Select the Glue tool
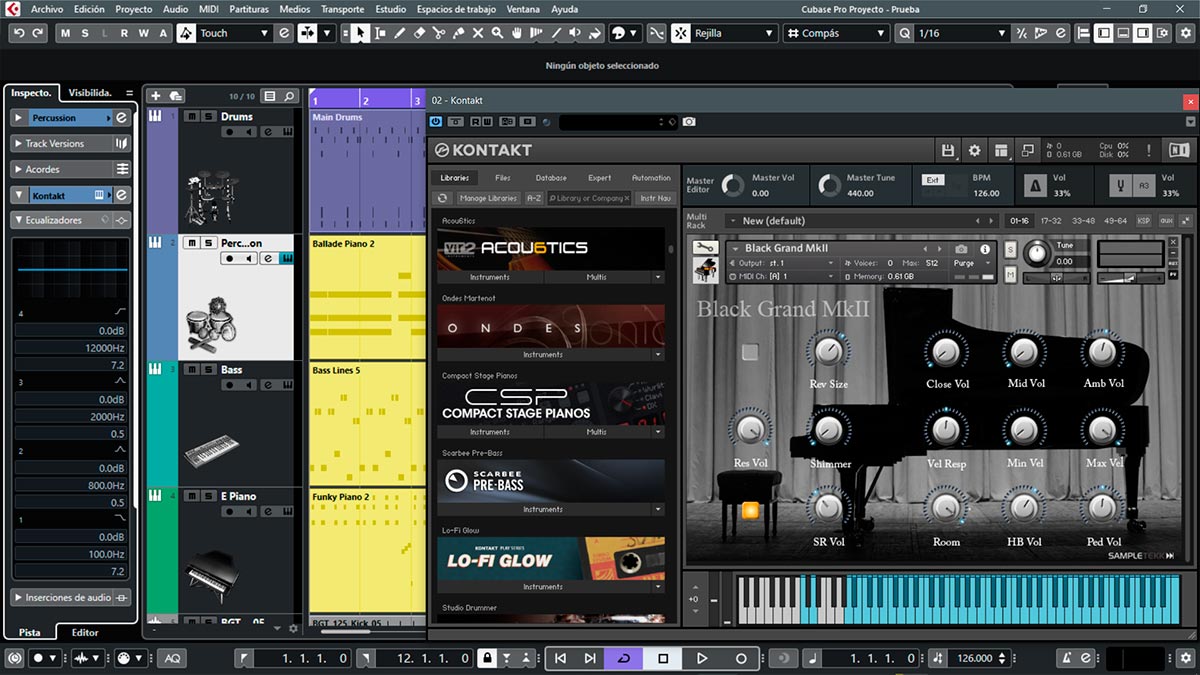Viewport: 1200px width, 675px height. point(459,33)
